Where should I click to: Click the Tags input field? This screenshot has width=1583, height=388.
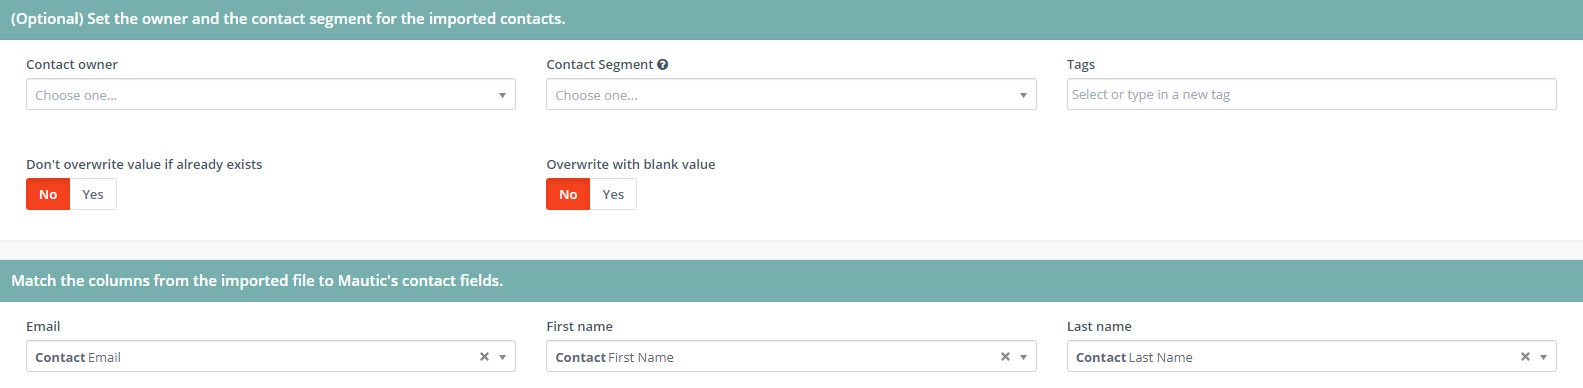click(1312, 94)
